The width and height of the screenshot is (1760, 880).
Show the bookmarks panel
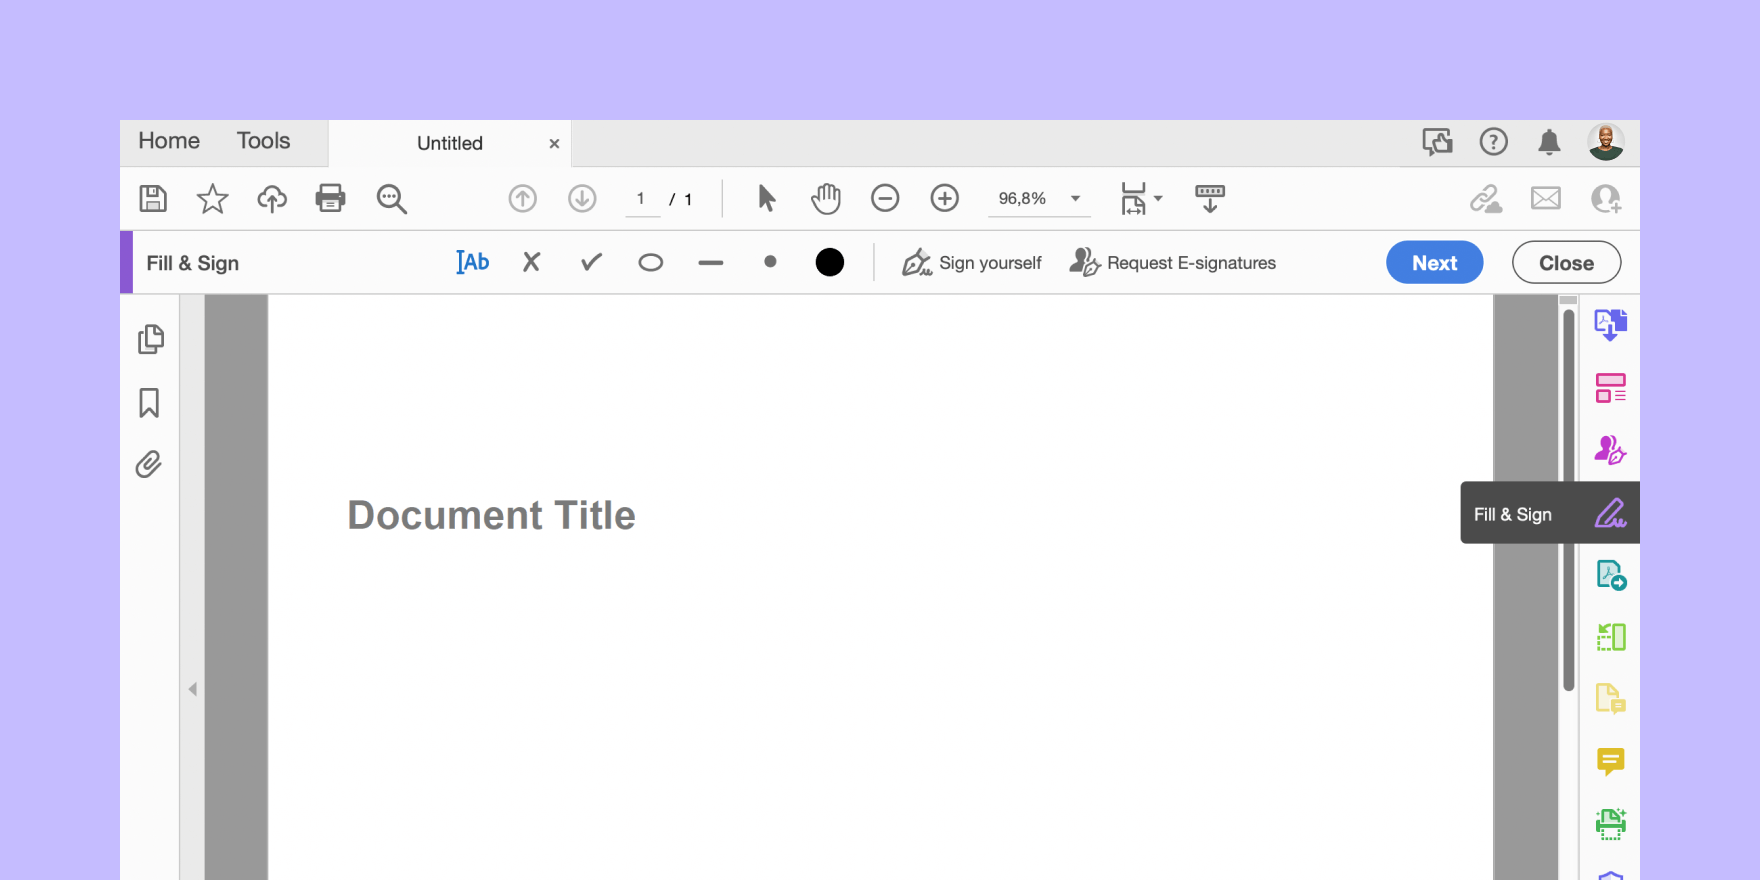tap(149, 403)
